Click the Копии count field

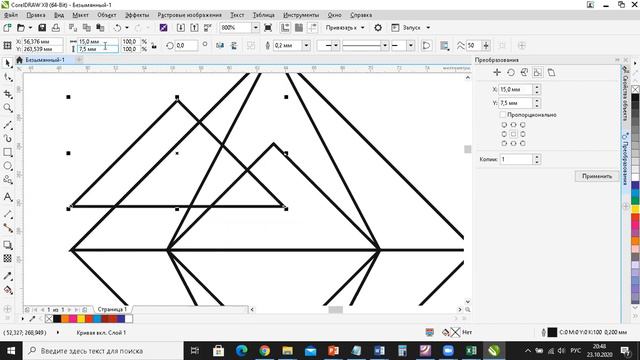[516, 159]
